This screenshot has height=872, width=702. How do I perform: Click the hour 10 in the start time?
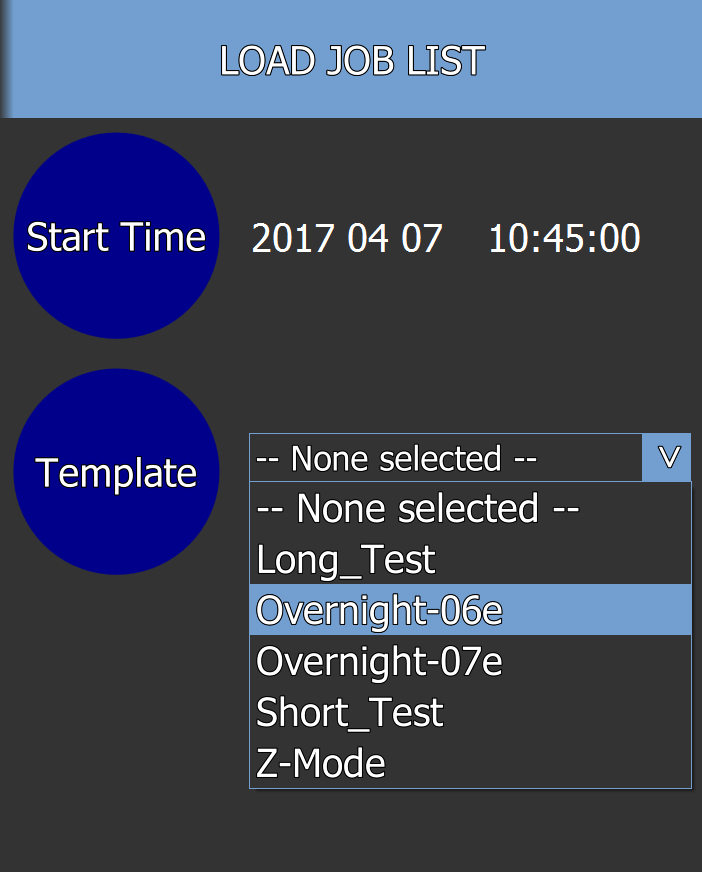pyautogui.click(x=508, y=238)
